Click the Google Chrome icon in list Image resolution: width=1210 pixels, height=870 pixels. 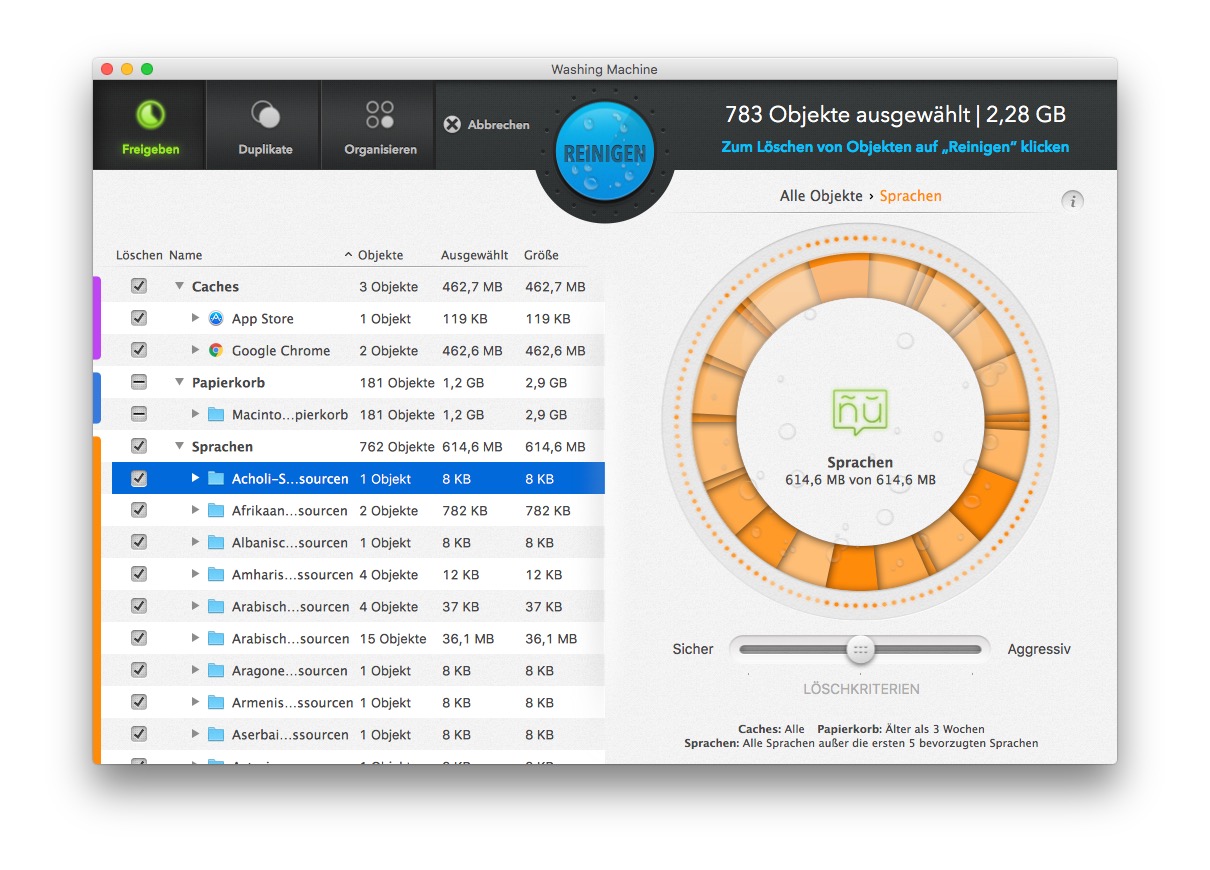click(216, 351)
